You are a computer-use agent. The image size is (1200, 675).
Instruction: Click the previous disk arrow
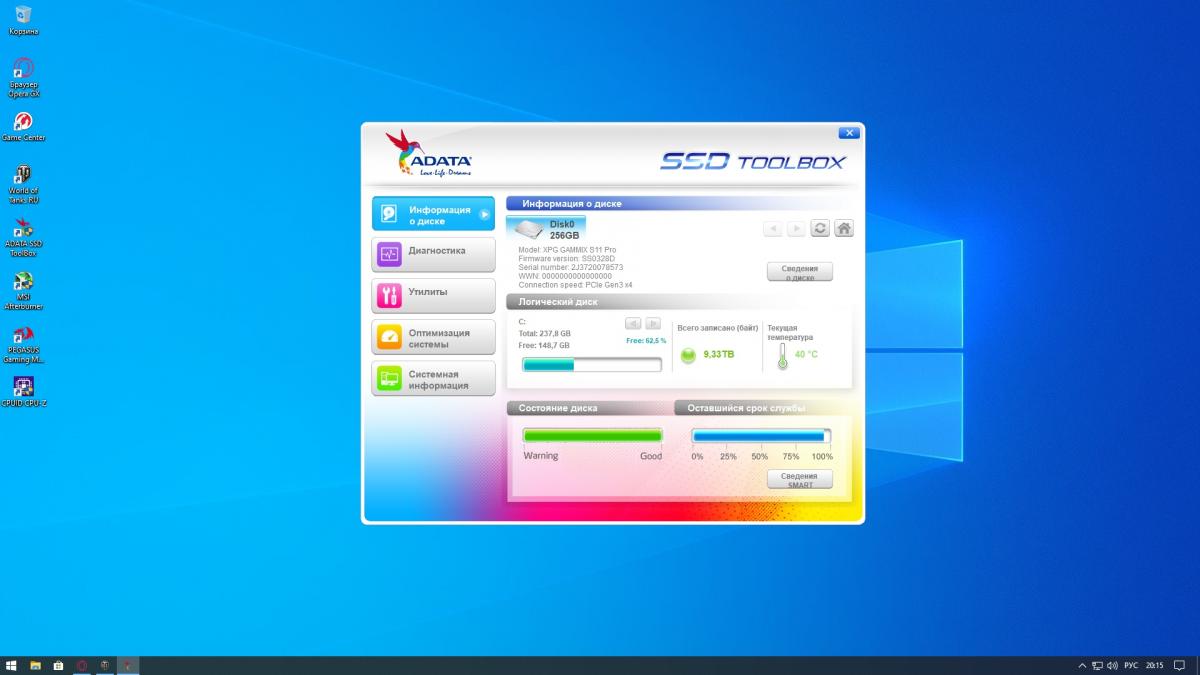772,229
